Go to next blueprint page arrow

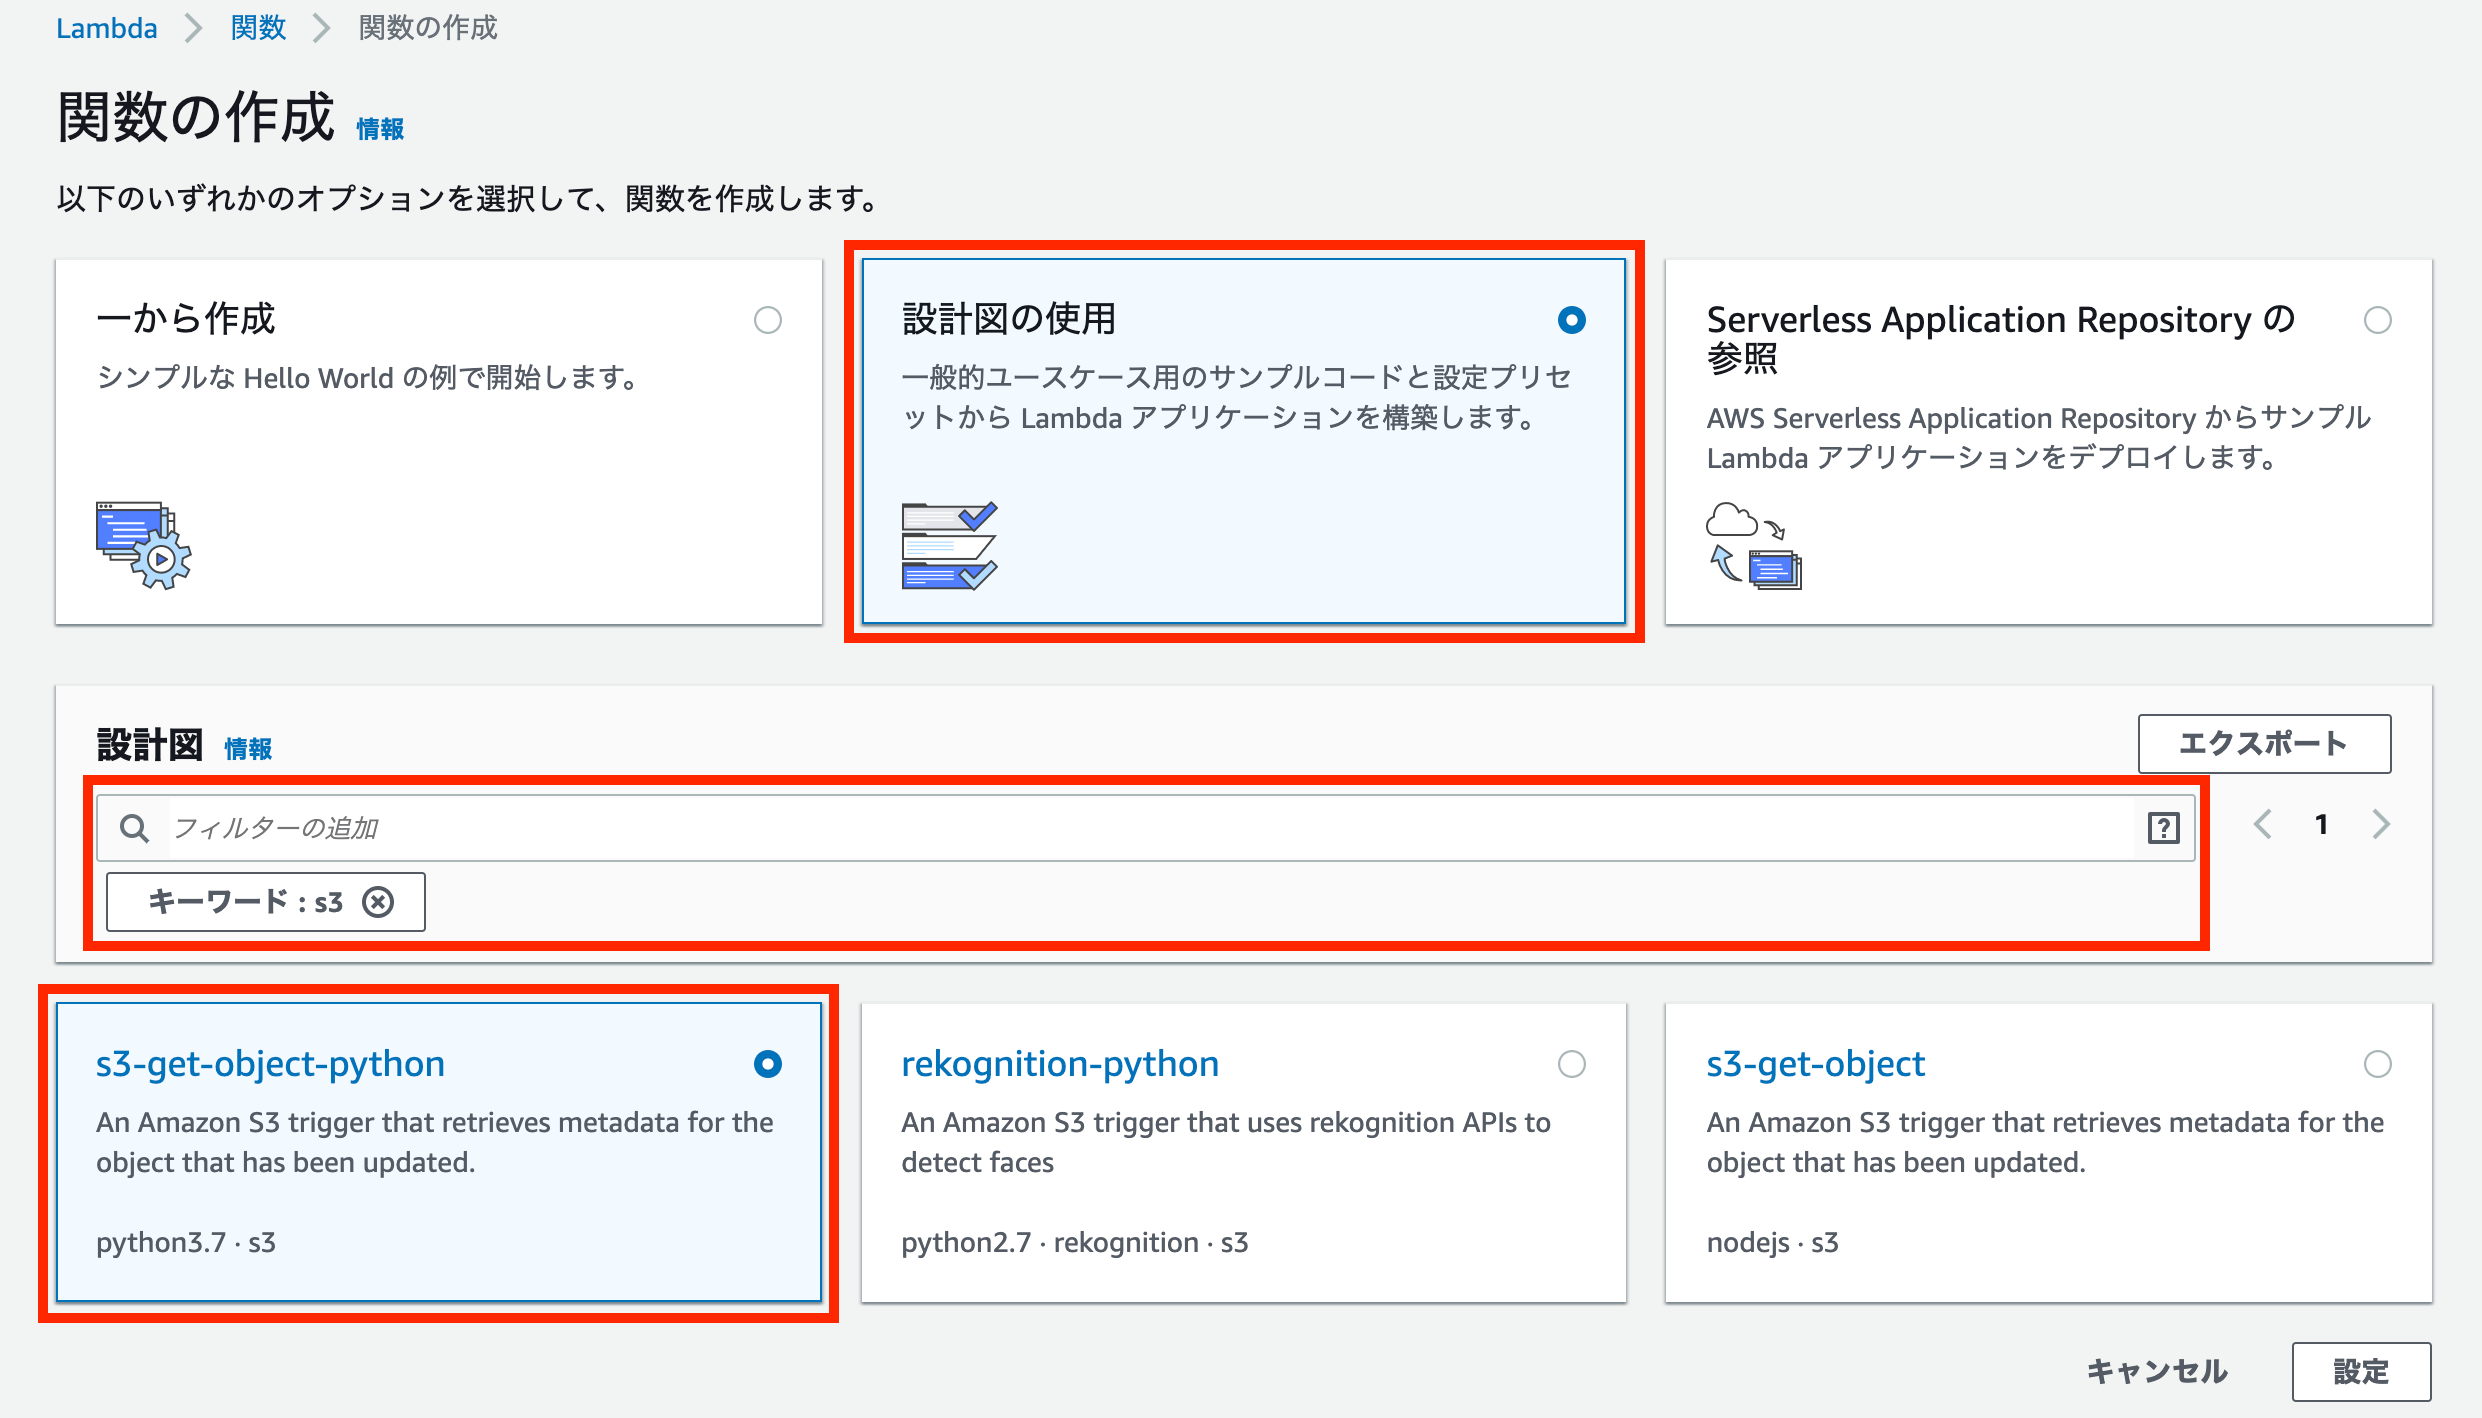(2381, 825)
